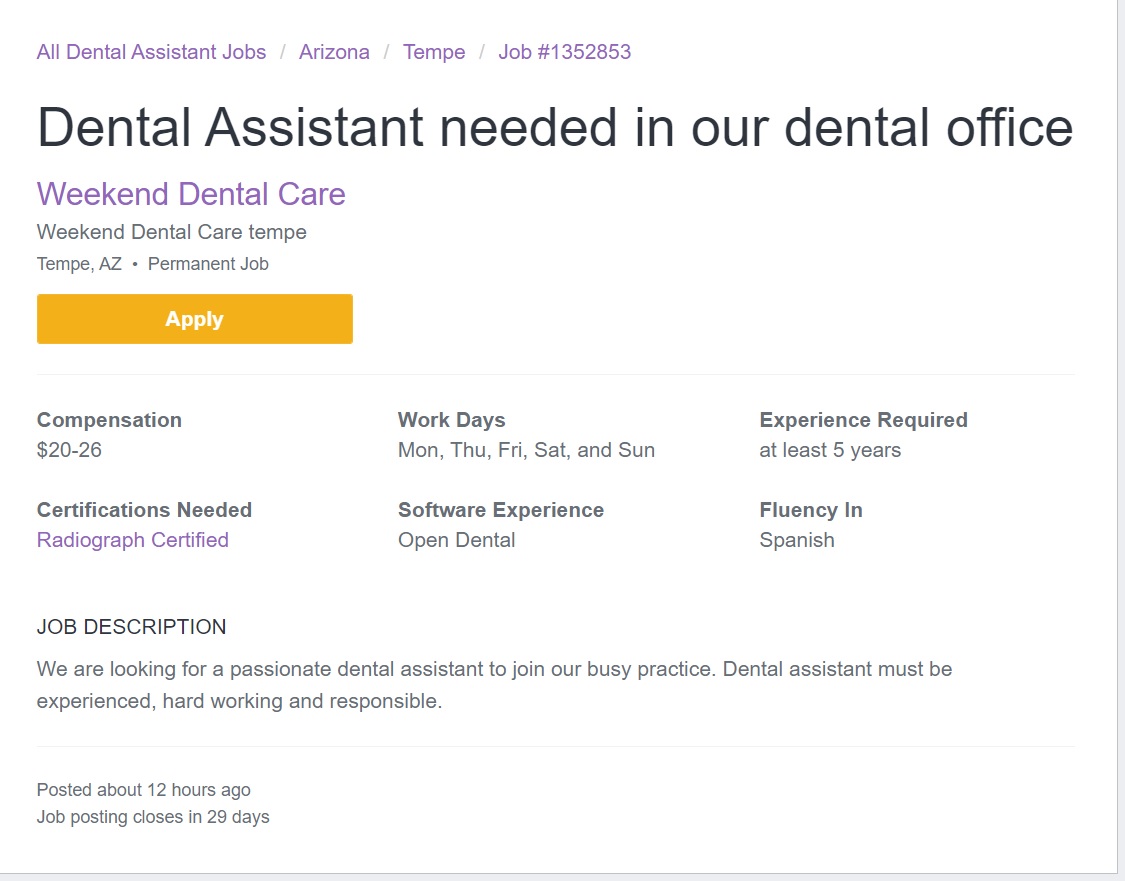Image resolution: width=1125 pixels, height=881 pixels.
Task: Click the Posted about 12 hours ago text
Action: click(x=143, y=790)
